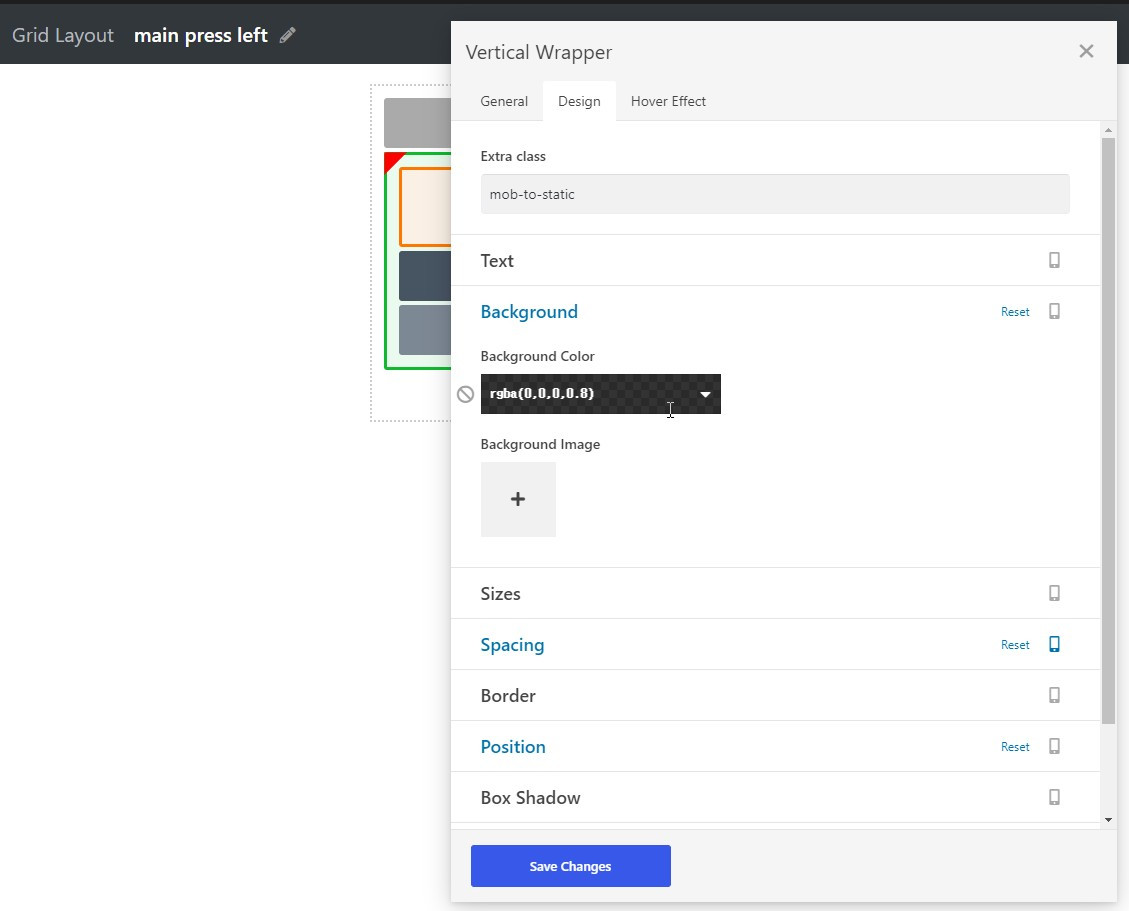This screenshot has height=911, width=1129.
Task: Clear the background color value
Action: [465, 394]
